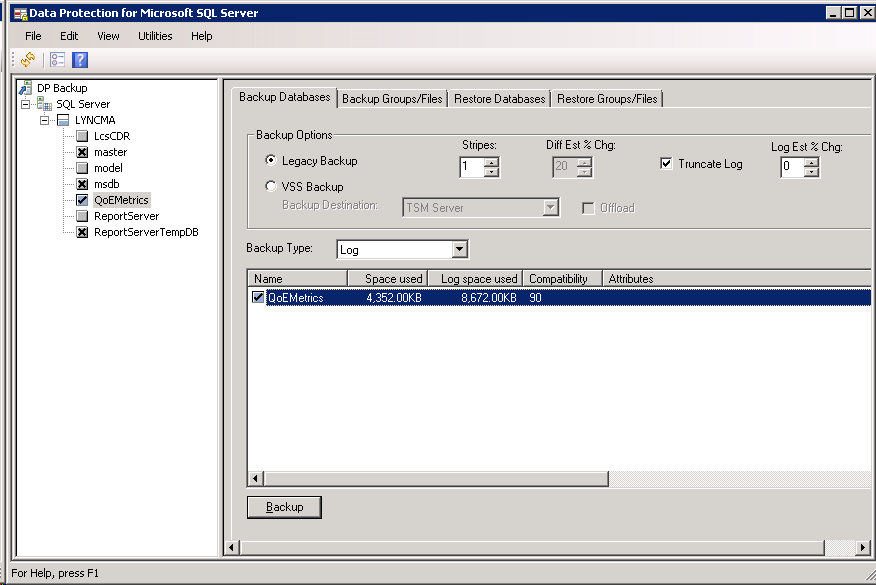Click the LYNCMA server icon
This screenshot has height=585, width=876.
tap(63, 120)
